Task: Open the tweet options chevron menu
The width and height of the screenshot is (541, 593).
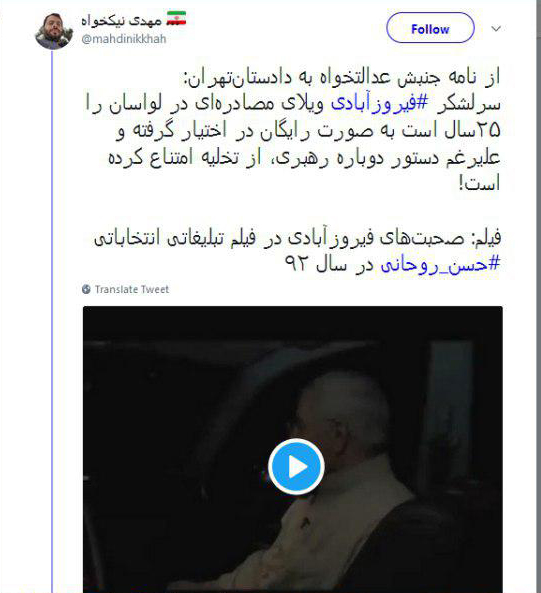Action: (496, 29)
